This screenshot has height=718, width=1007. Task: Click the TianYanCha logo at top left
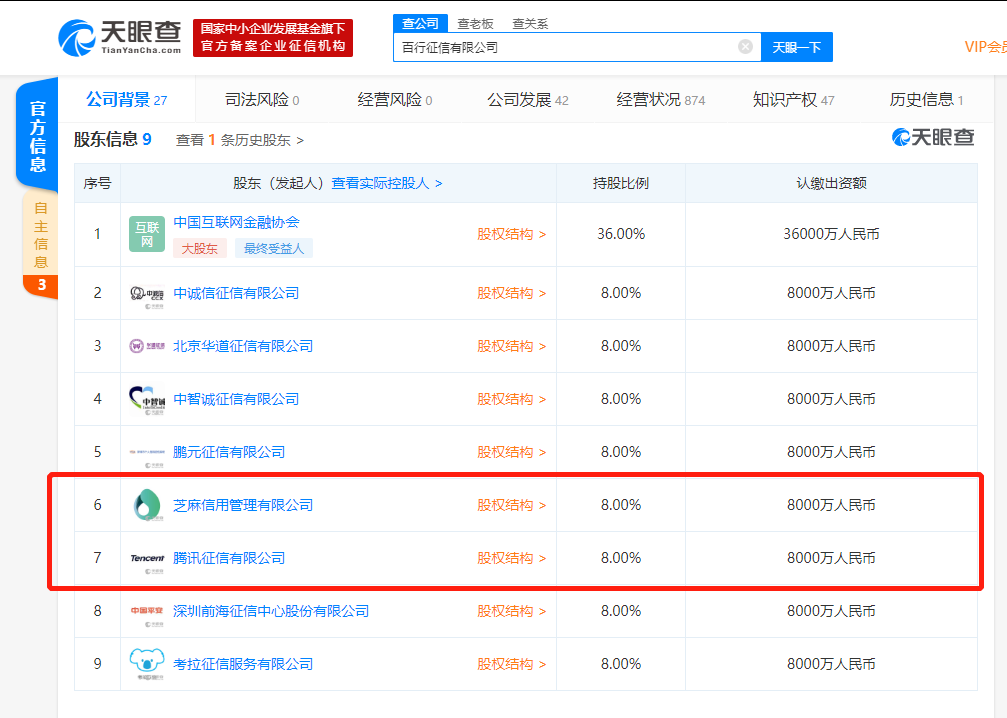tap(120, 38)
